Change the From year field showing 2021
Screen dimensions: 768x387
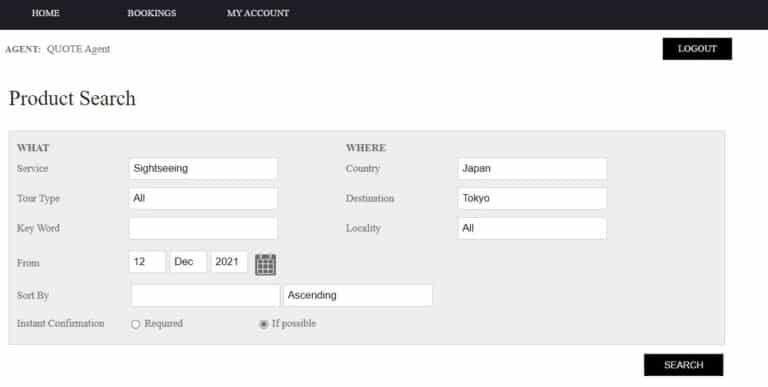click(229, 262)
